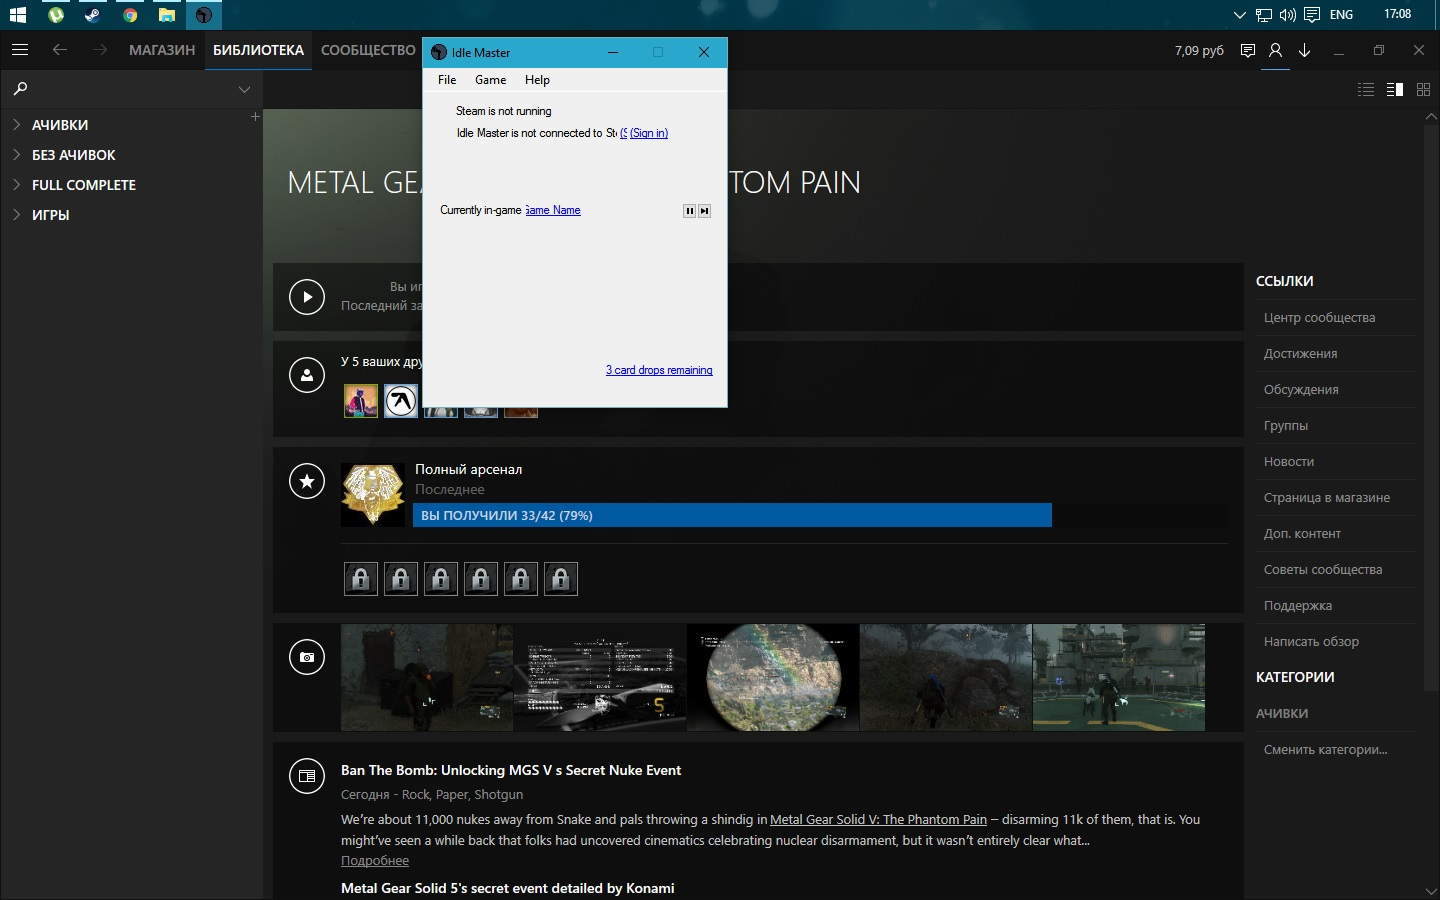Expand the ИГРЫ category

click(x=17, y=215)
